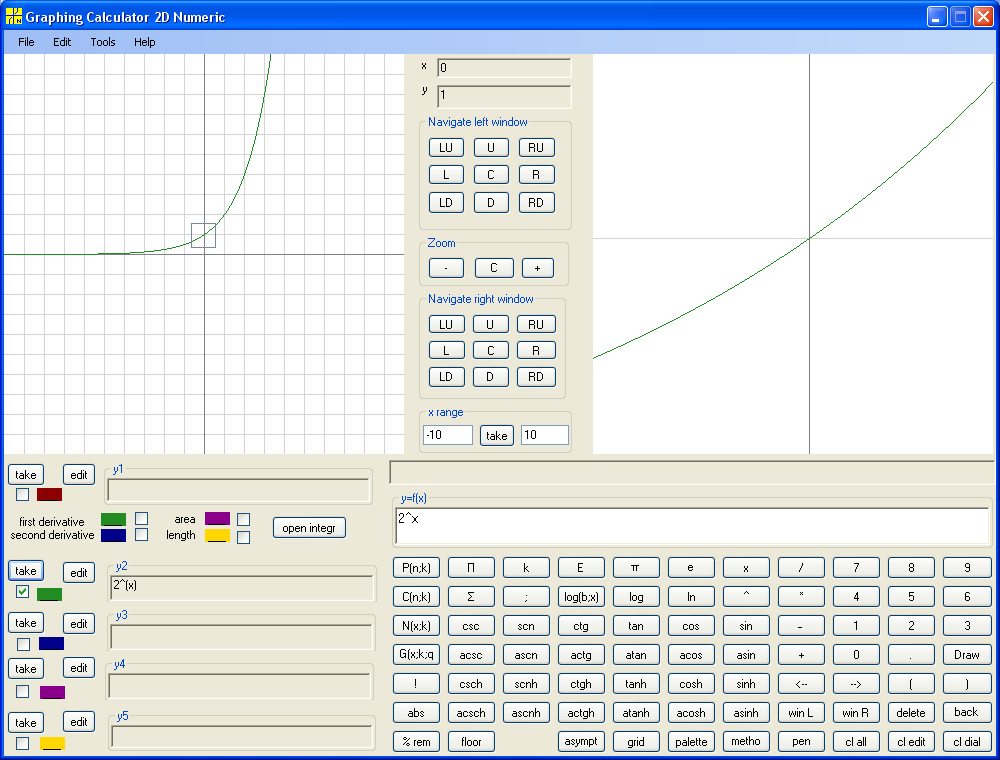The width and height of the screenshot is (1000, 760).
Task: Center the left window with C
Action: point(490,175)
